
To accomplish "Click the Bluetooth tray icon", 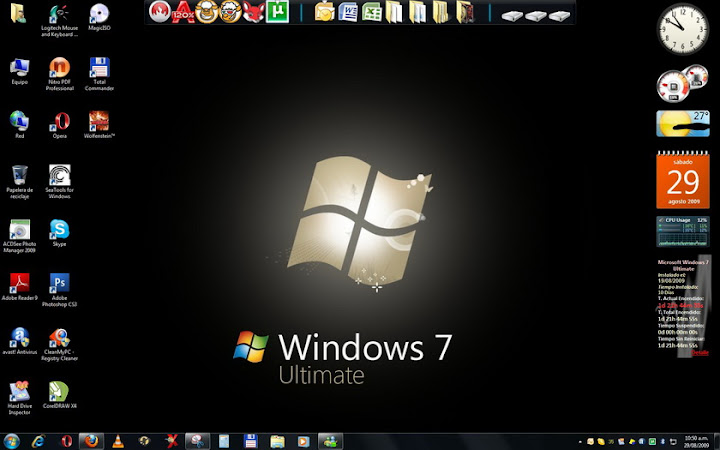I will (663, 441).
